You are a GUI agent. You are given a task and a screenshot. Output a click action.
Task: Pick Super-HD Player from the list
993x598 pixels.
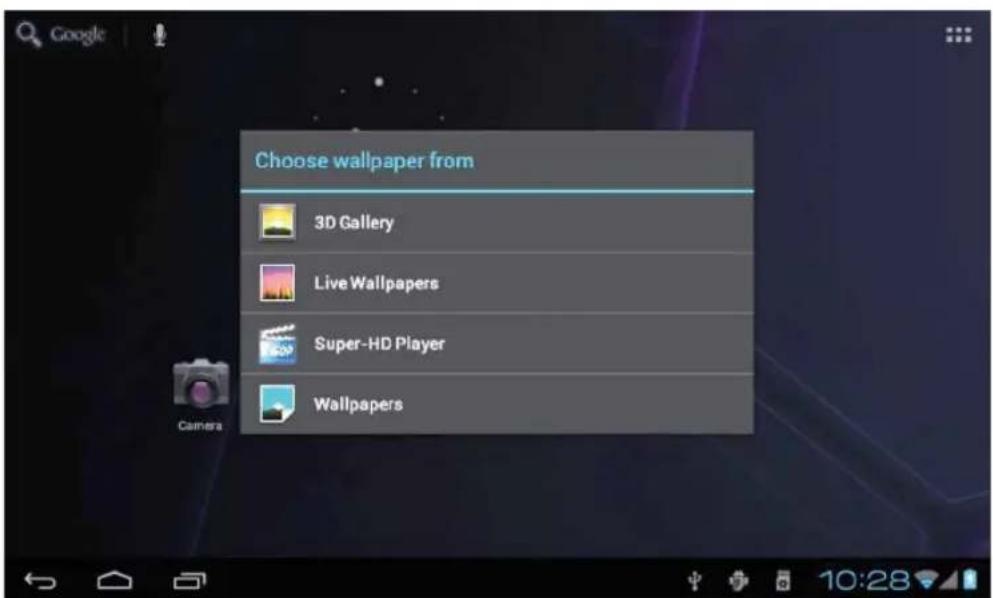(496, 343)
